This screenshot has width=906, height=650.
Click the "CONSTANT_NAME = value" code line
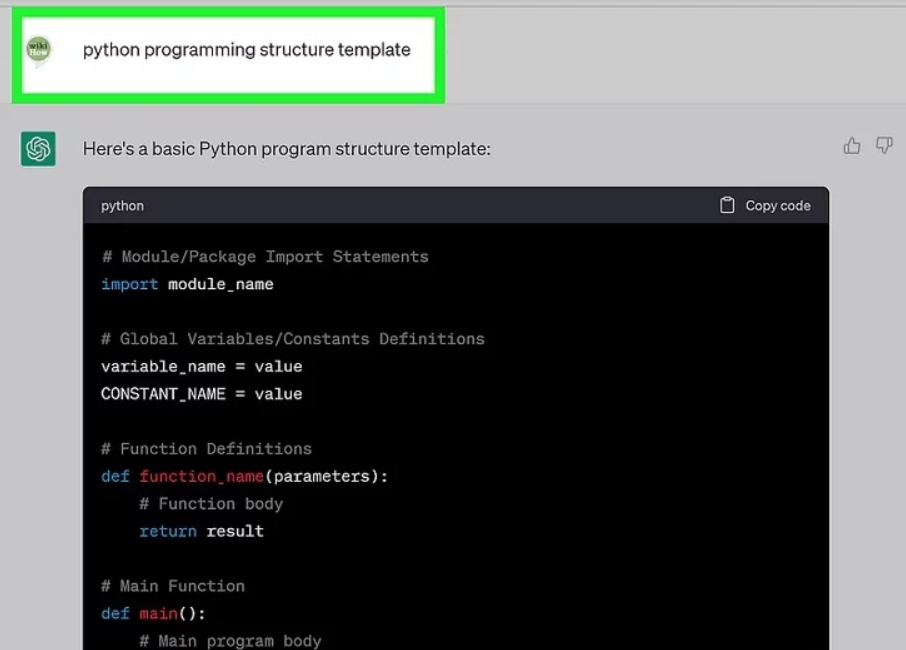[201, 394]
